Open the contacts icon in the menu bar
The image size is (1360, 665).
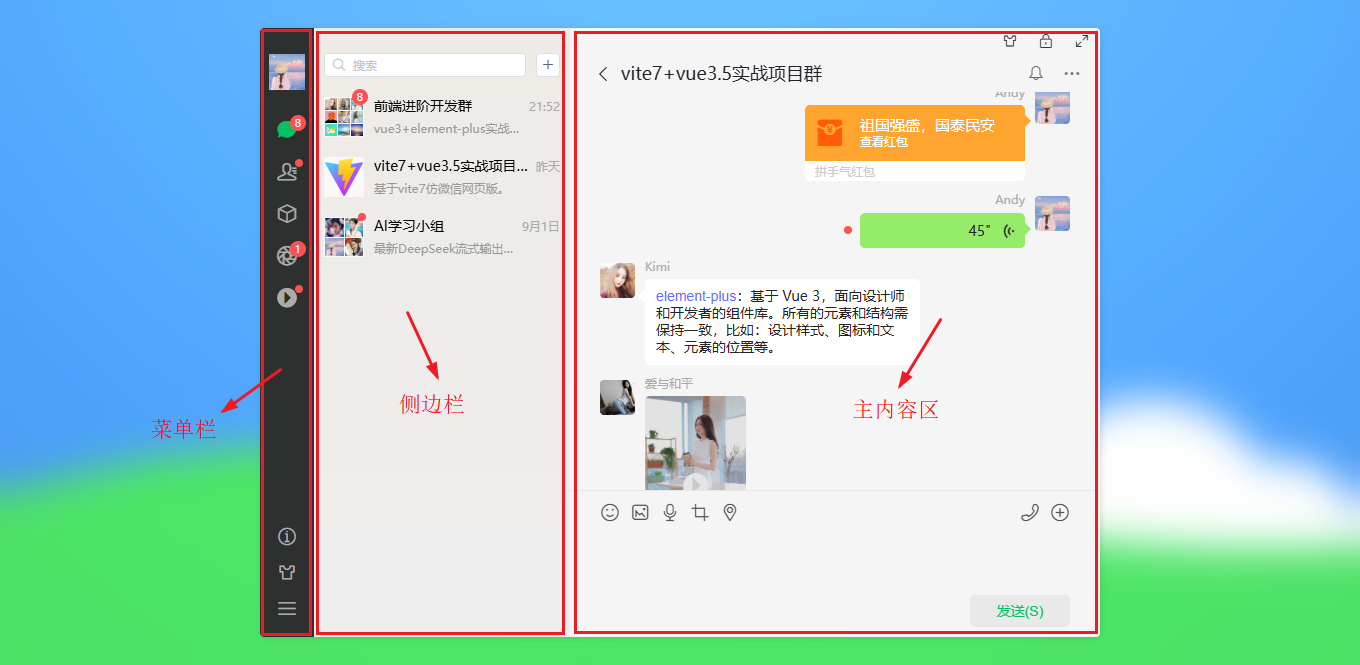pos(287,172)
